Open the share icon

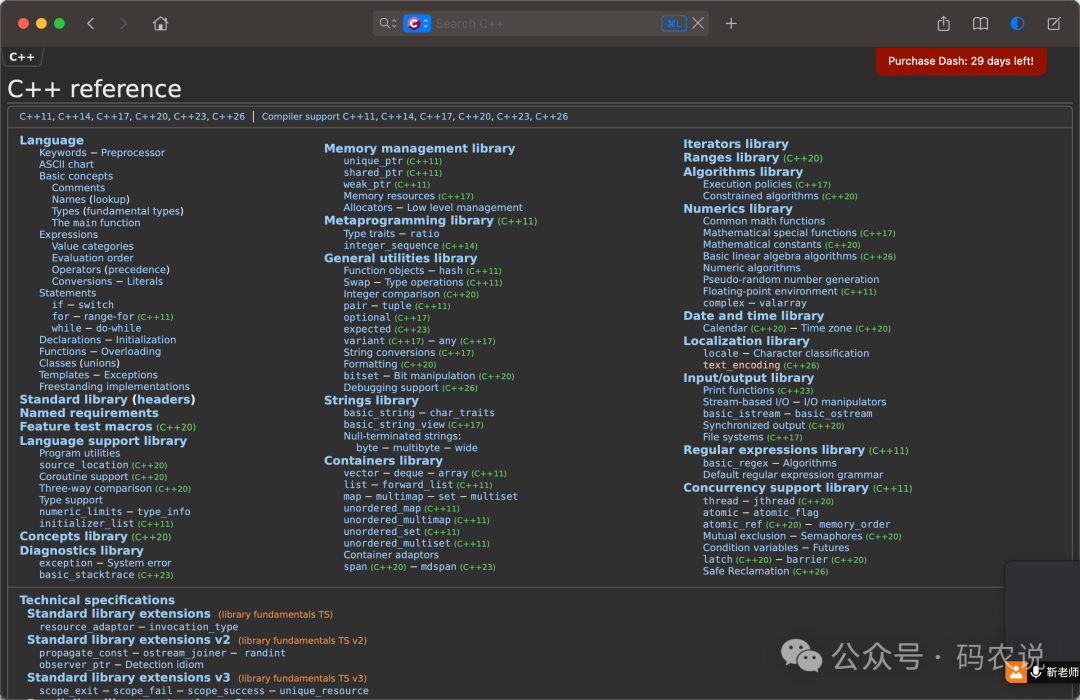point(944,23)
